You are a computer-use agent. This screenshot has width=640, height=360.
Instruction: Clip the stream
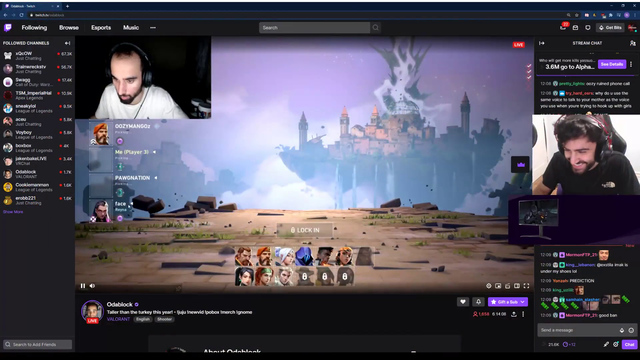pyautogui.click(x=507, y=286)
